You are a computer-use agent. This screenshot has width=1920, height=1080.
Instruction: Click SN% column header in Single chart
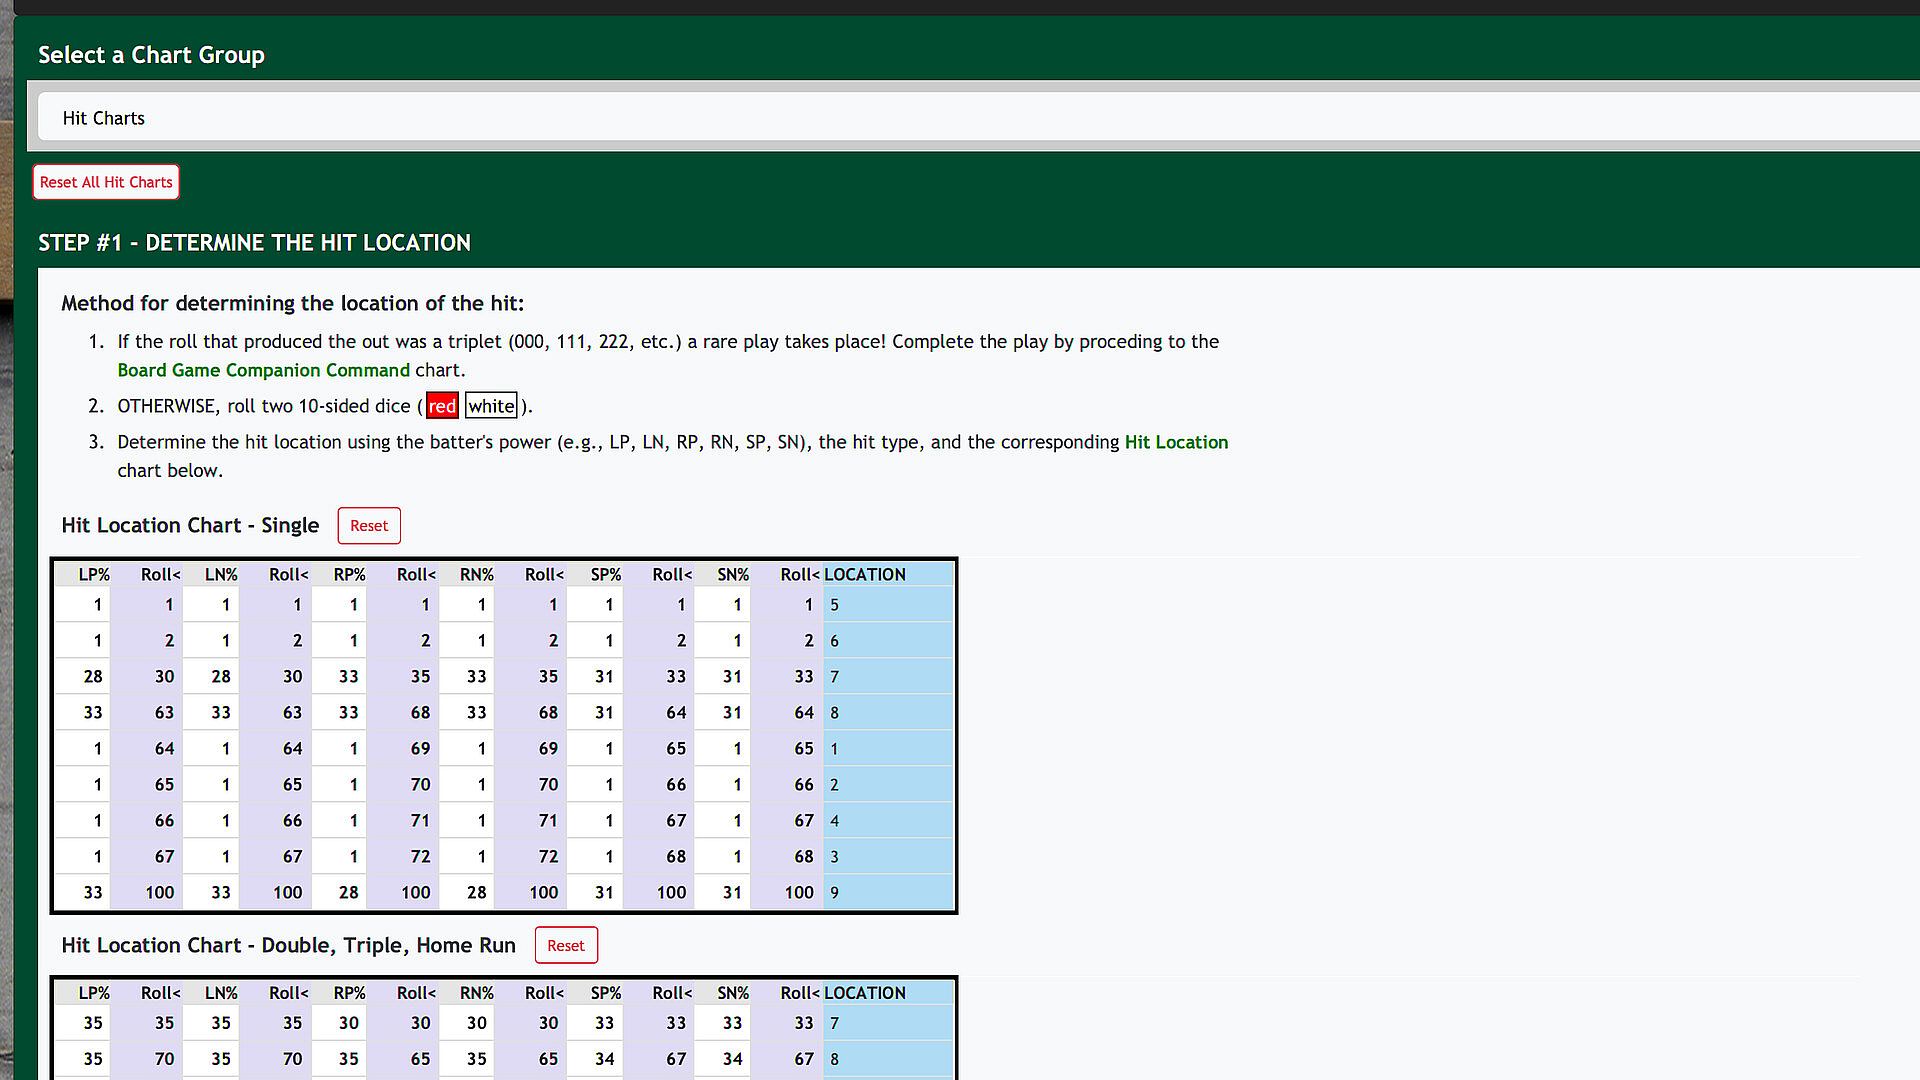[x=733, y=575]
